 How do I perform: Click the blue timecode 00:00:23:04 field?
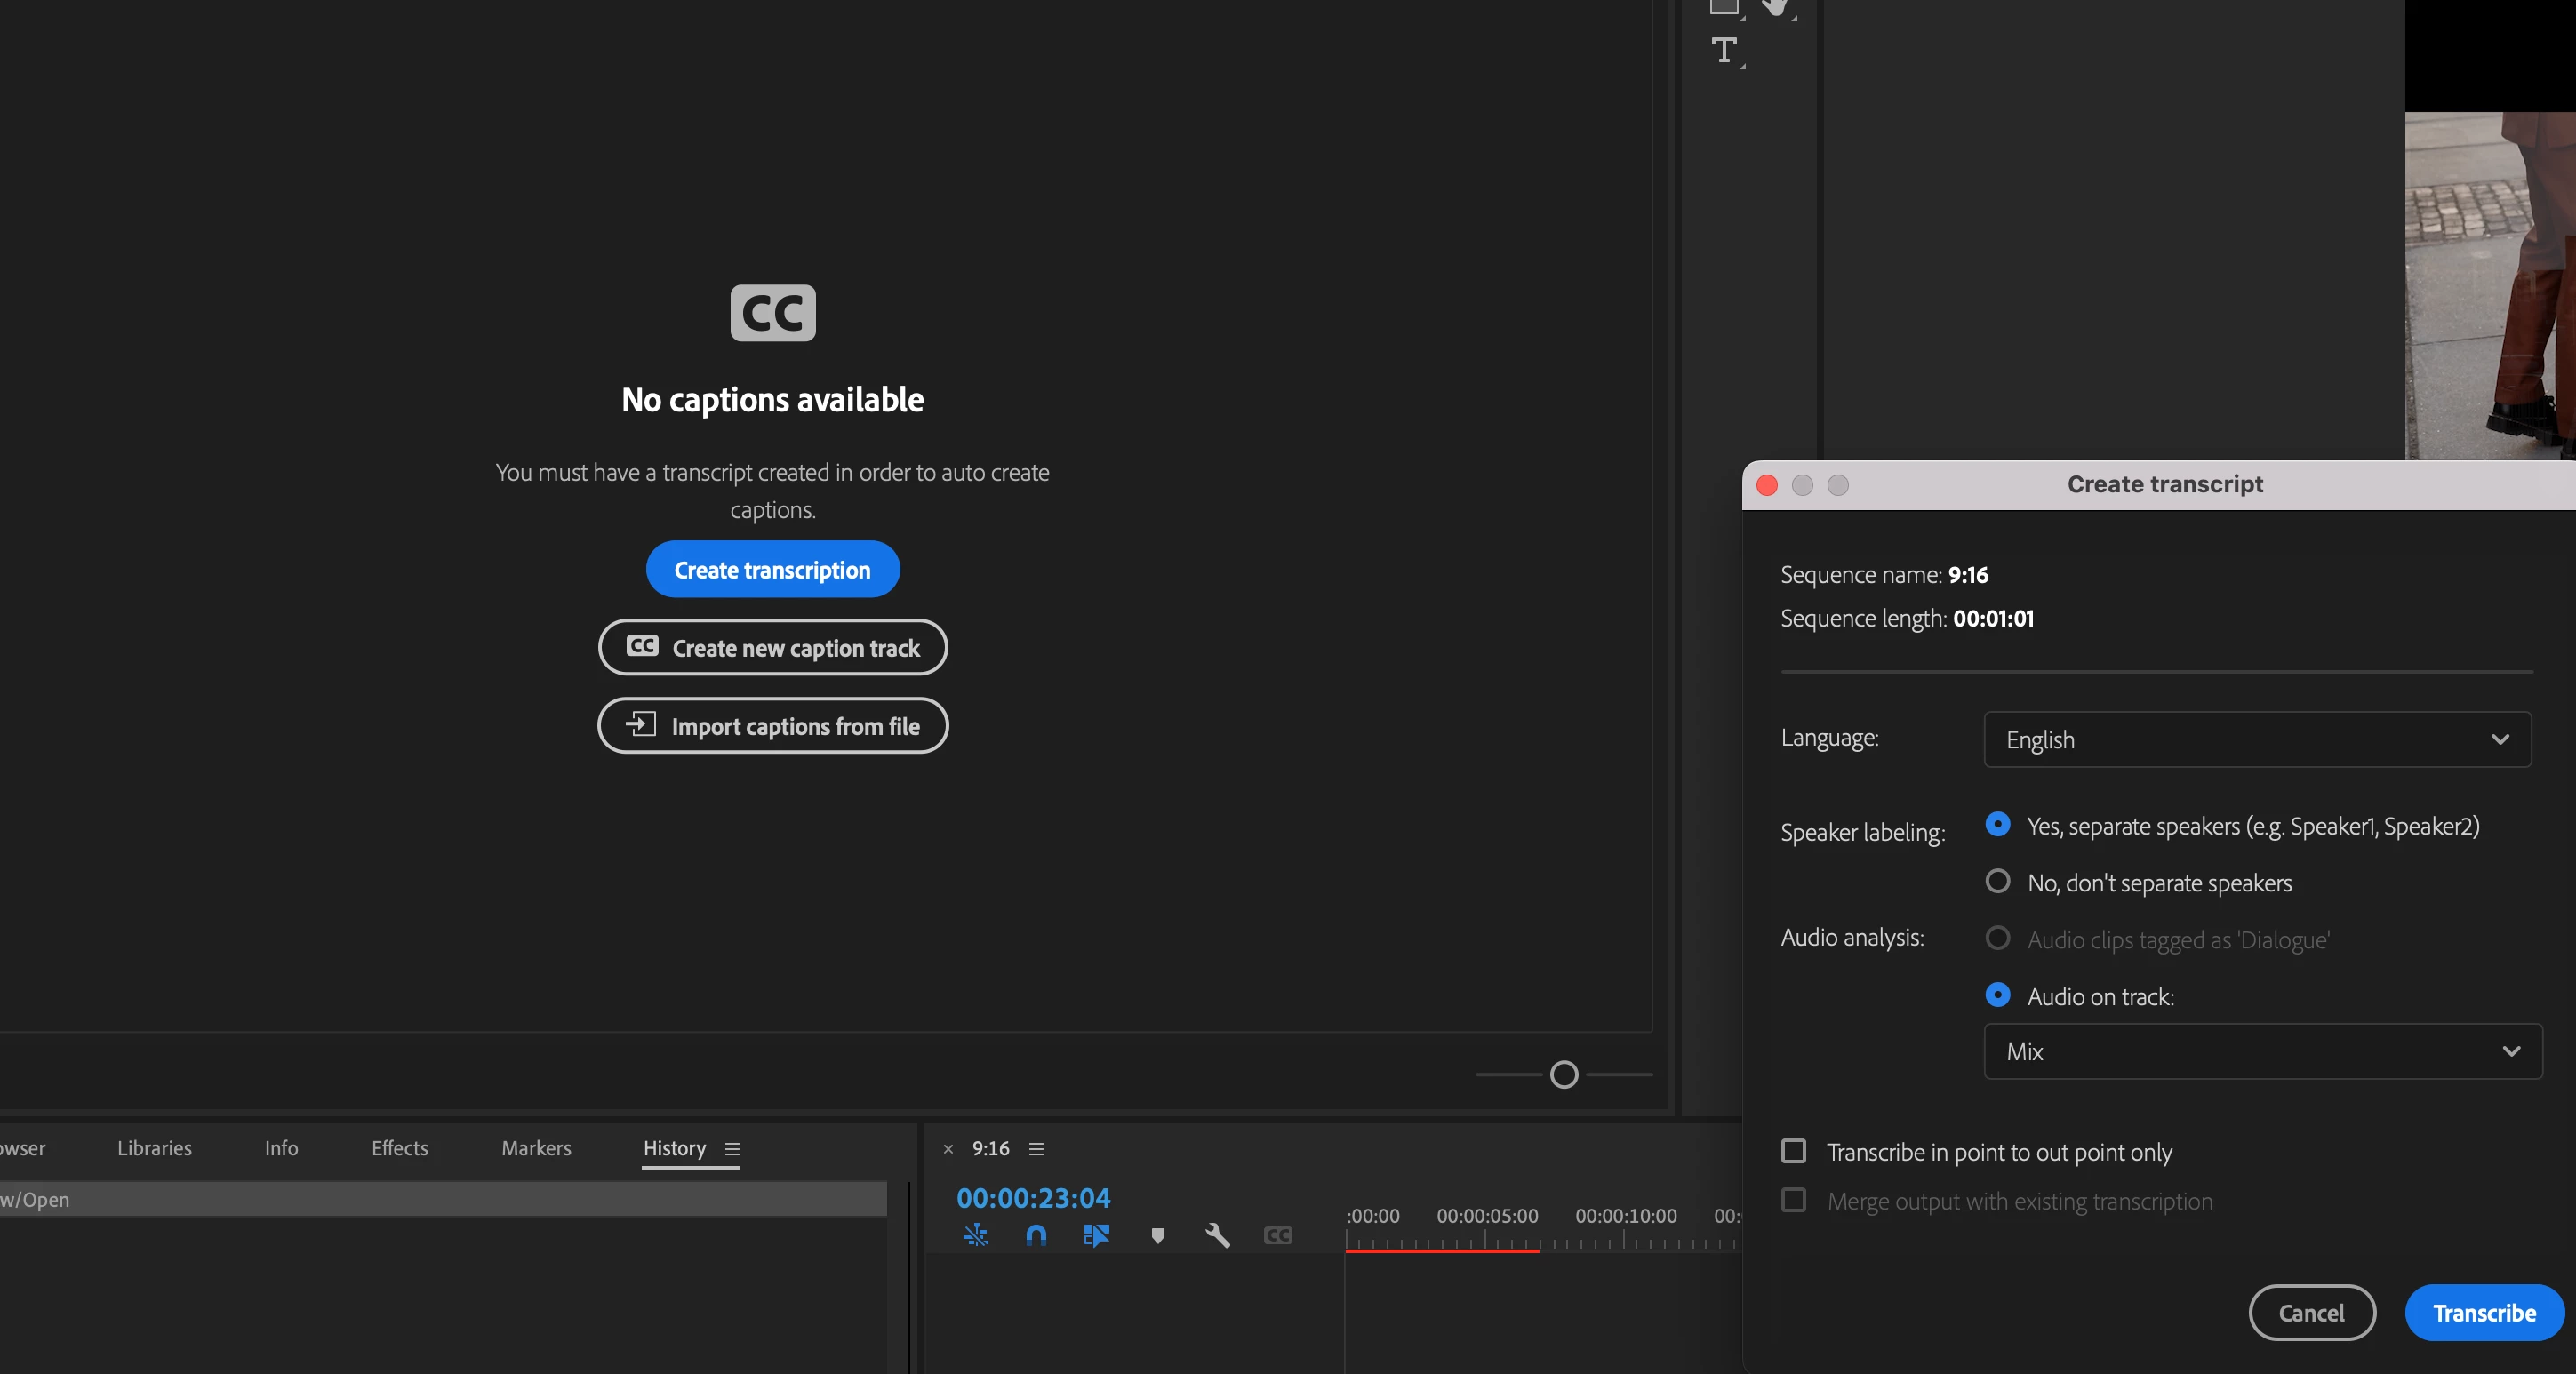point(1033,1197)
